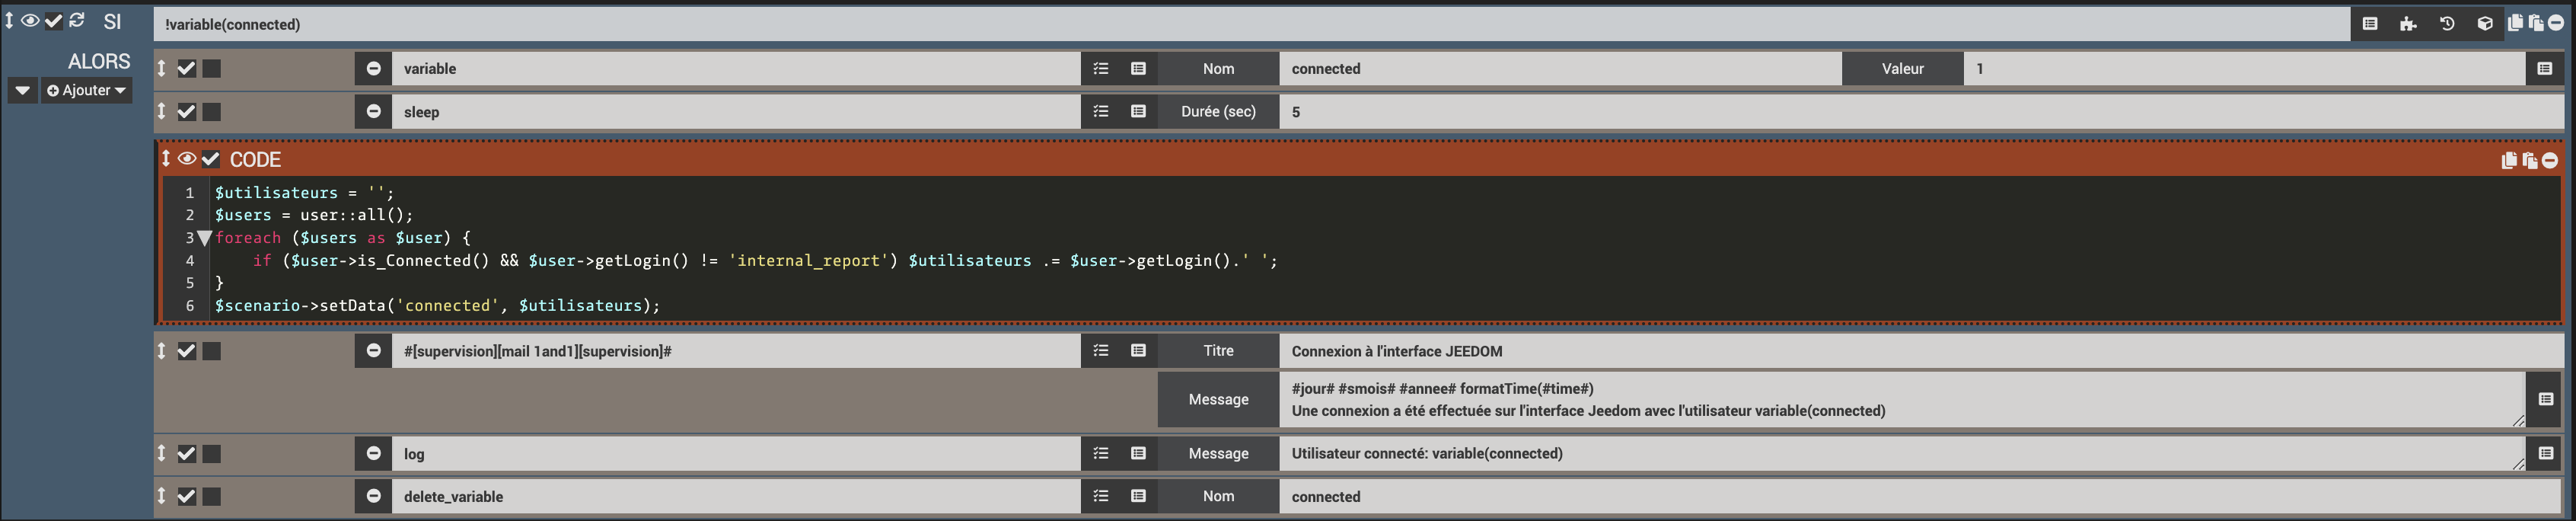The height and width of the screenshot is (521, 2576).
Task: Click the action field #[supervision][mail 1and1][supervision]#
Action: click(x=736, y=350)
